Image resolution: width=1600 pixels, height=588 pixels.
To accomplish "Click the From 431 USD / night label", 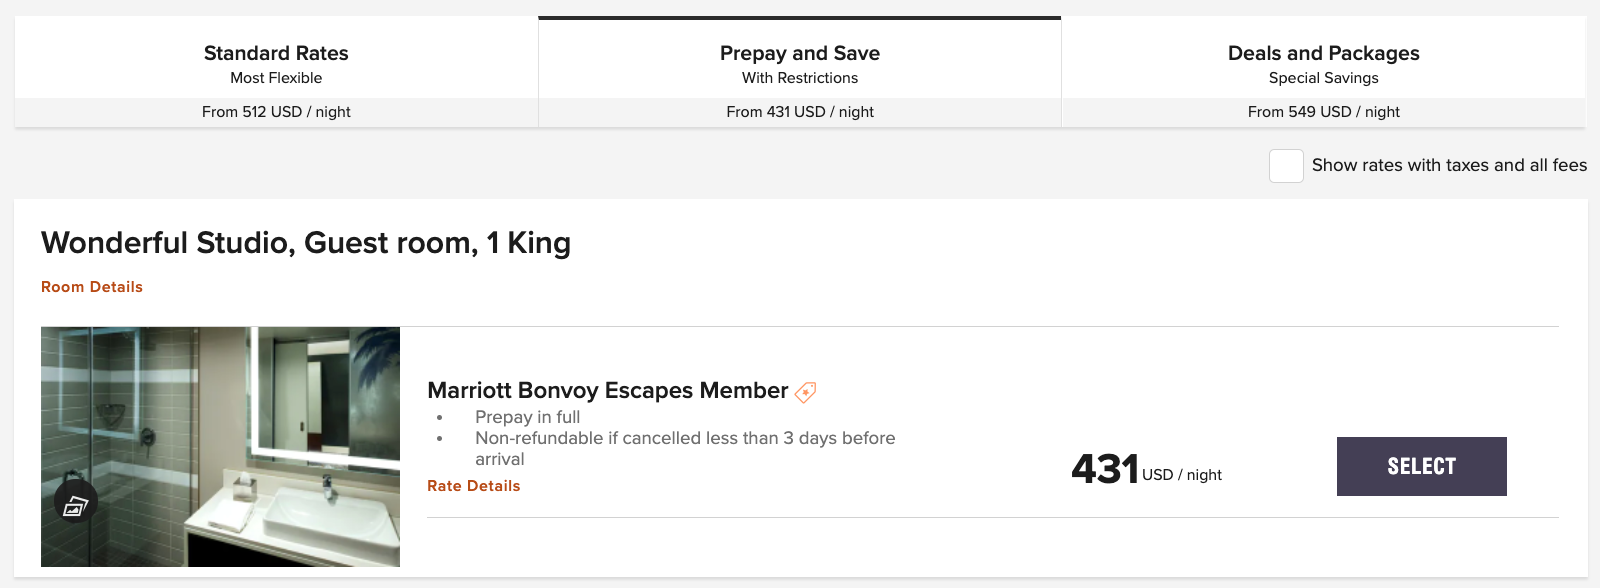I will pos(799,112).
